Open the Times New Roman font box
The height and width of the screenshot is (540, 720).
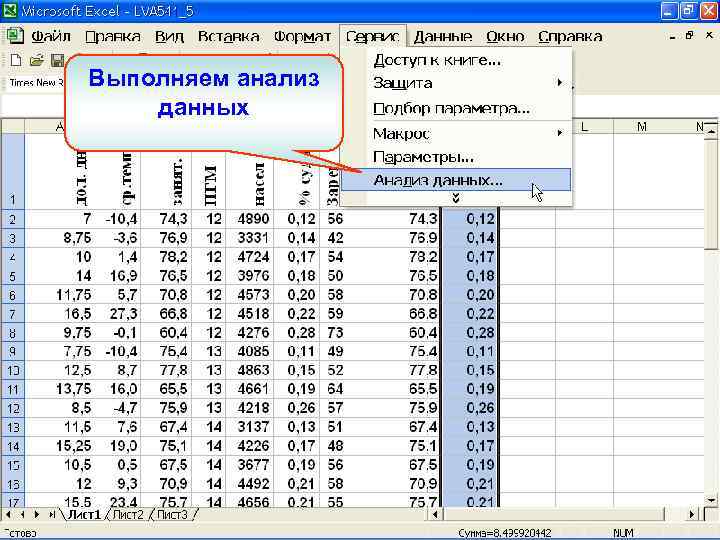coord(36,83)
